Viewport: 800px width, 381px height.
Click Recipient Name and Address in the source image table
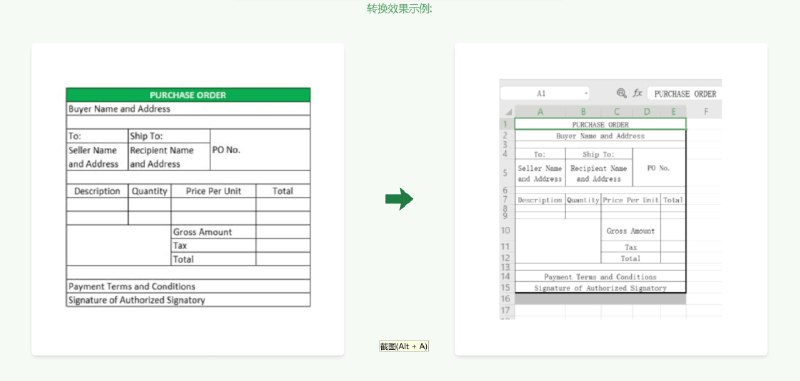coord(169,157)
